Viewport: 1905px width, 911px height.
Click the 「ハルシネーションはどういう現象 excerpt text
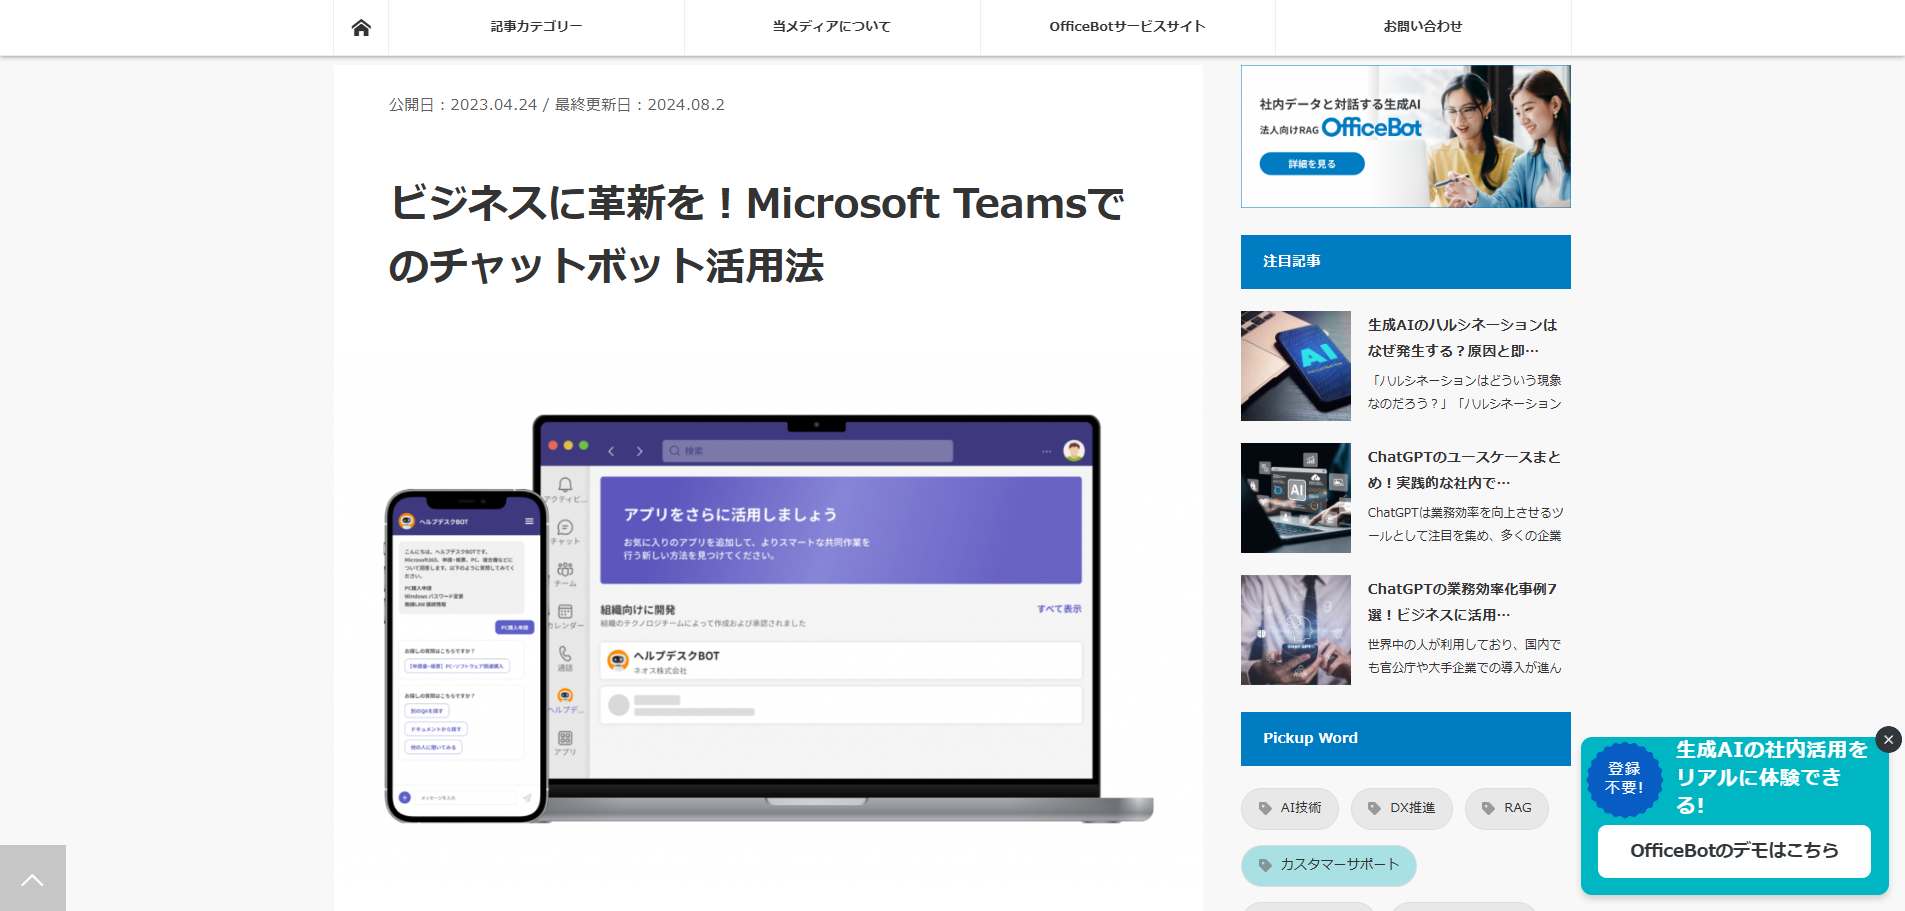(1464, 392)
